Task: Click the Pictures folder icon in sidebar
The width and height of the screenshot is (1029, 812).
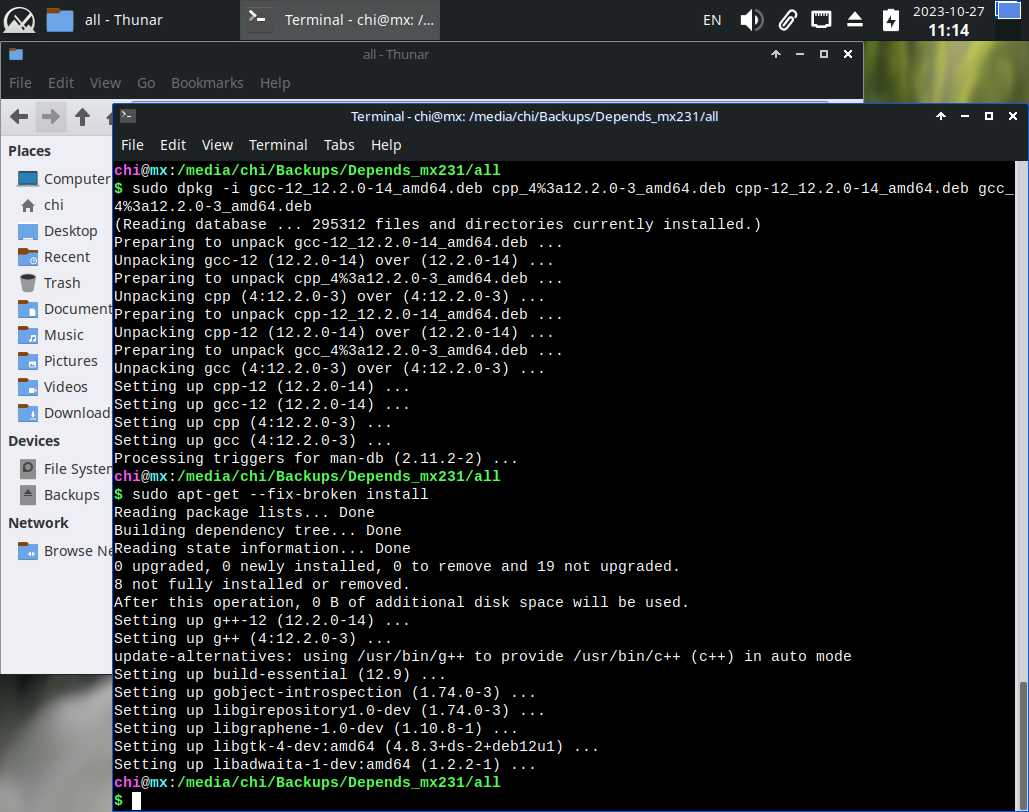Action: pyautogui.click(x=28, y=360)
